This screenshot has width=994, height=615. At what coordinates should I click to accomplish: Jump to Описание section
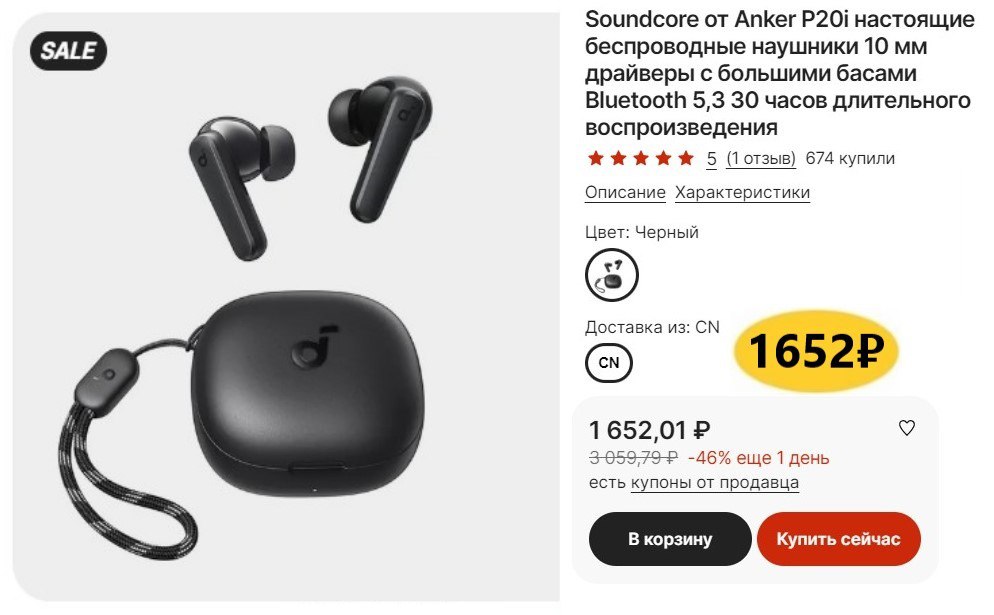[x=625, y=192]
